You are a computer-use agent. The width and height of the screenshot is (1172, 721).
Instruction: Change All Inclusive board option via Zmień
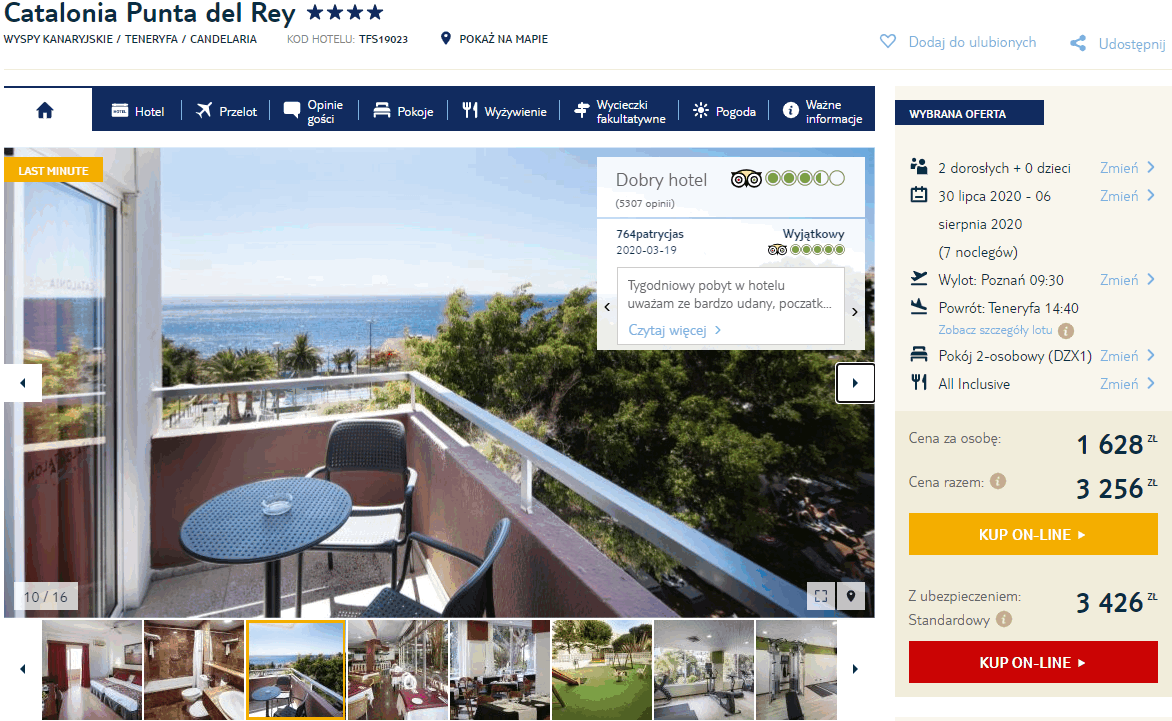[1127, 383]
